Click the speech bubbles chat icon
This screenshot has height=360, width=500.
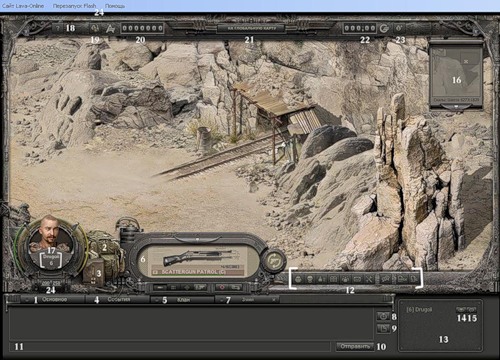(x=386, y=279)
